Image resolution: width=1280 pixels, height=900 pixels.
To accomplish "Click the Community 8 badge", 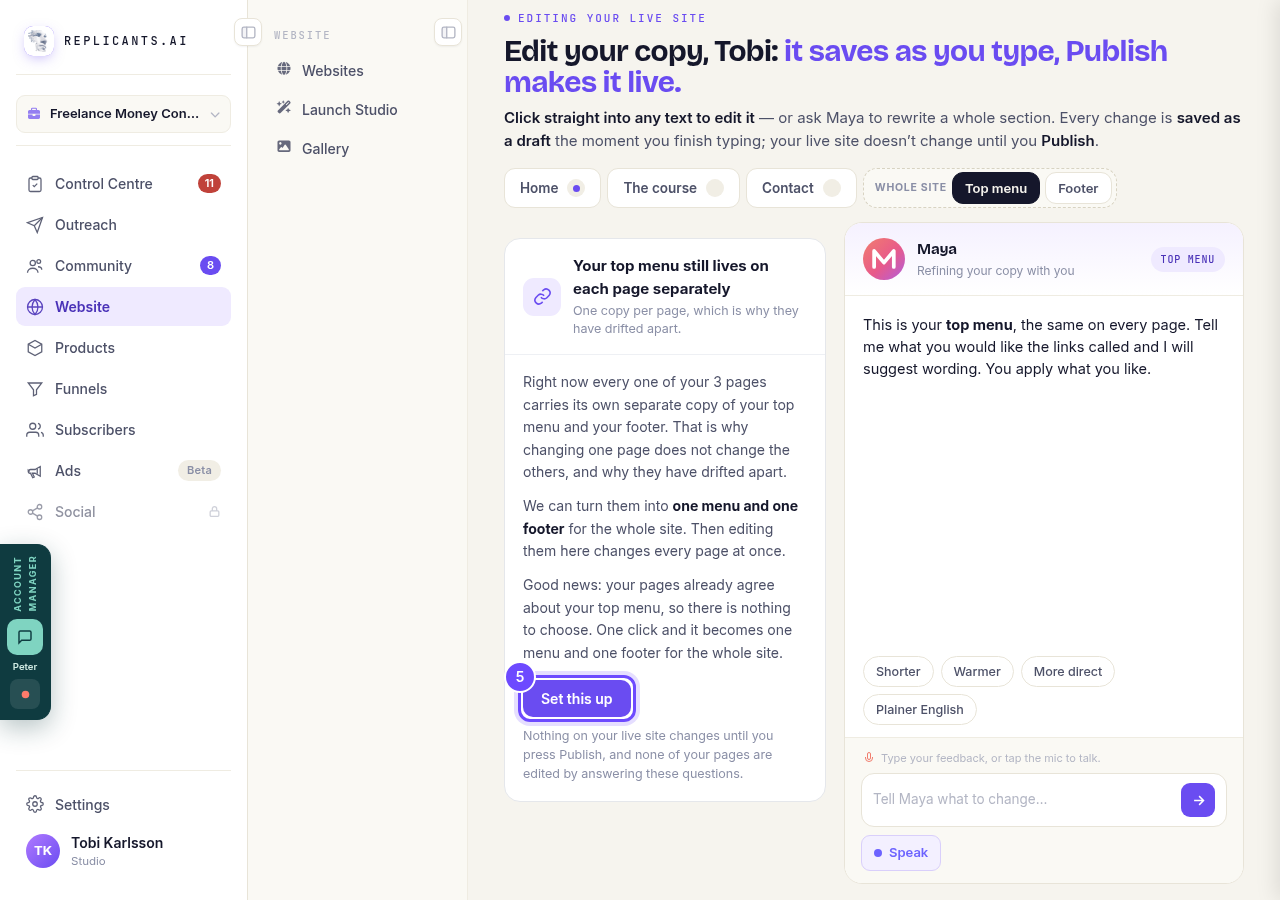I will [210, 265].
